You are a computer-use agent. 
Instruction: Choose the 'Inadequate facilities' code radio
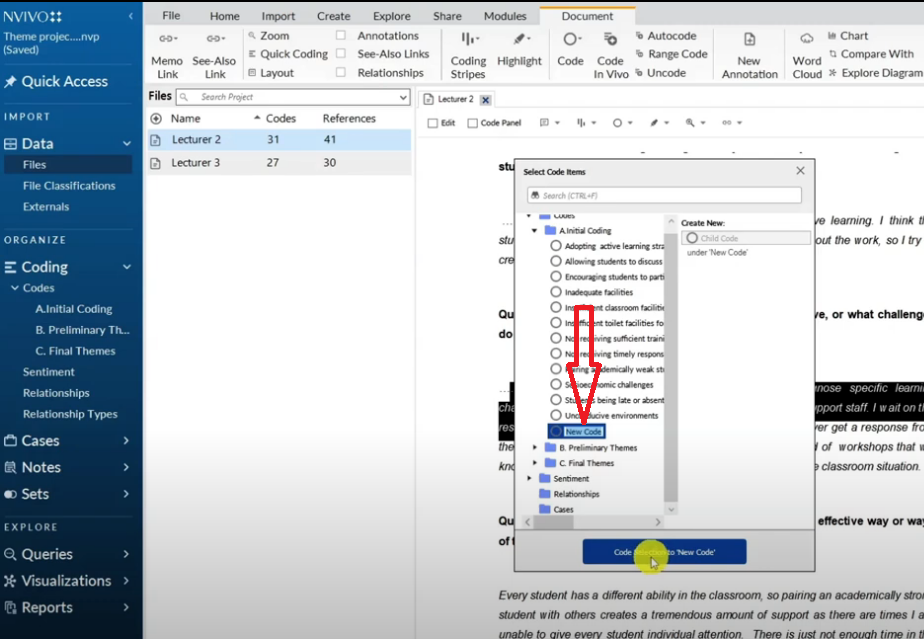click(556, 292)
